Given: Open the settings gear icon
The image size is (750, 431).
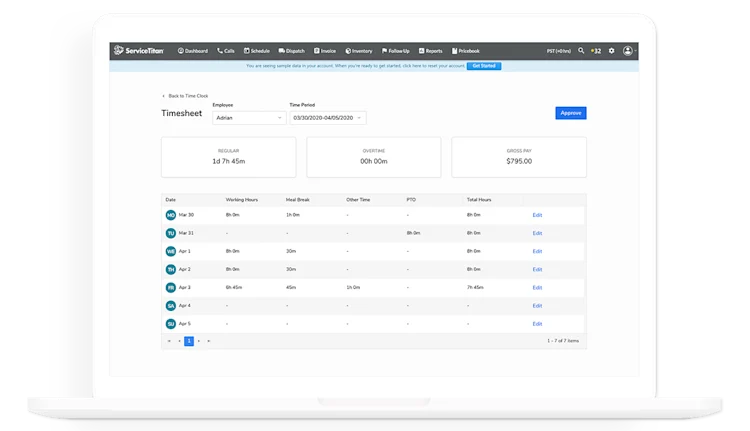Looking at the screenshot, I should click(x=611, y=50).
